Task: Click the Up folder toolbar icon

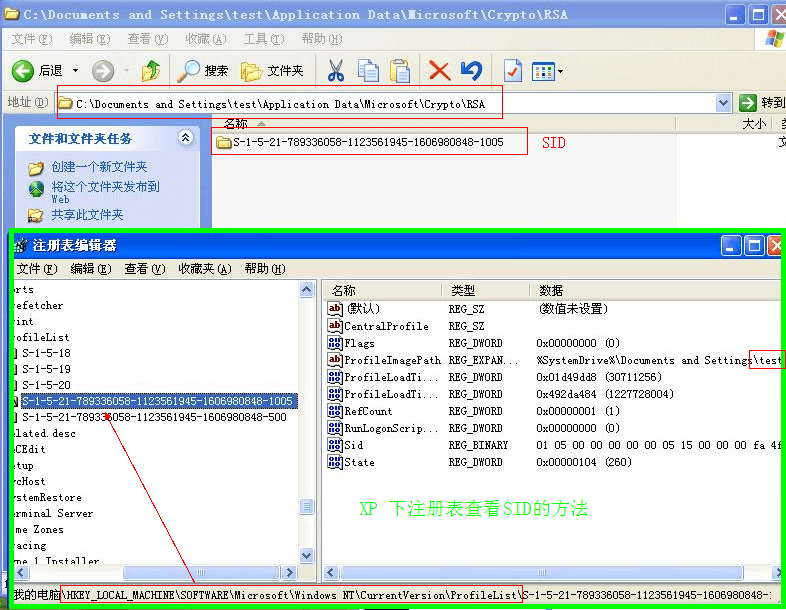Action: click(x=151, y=71)
